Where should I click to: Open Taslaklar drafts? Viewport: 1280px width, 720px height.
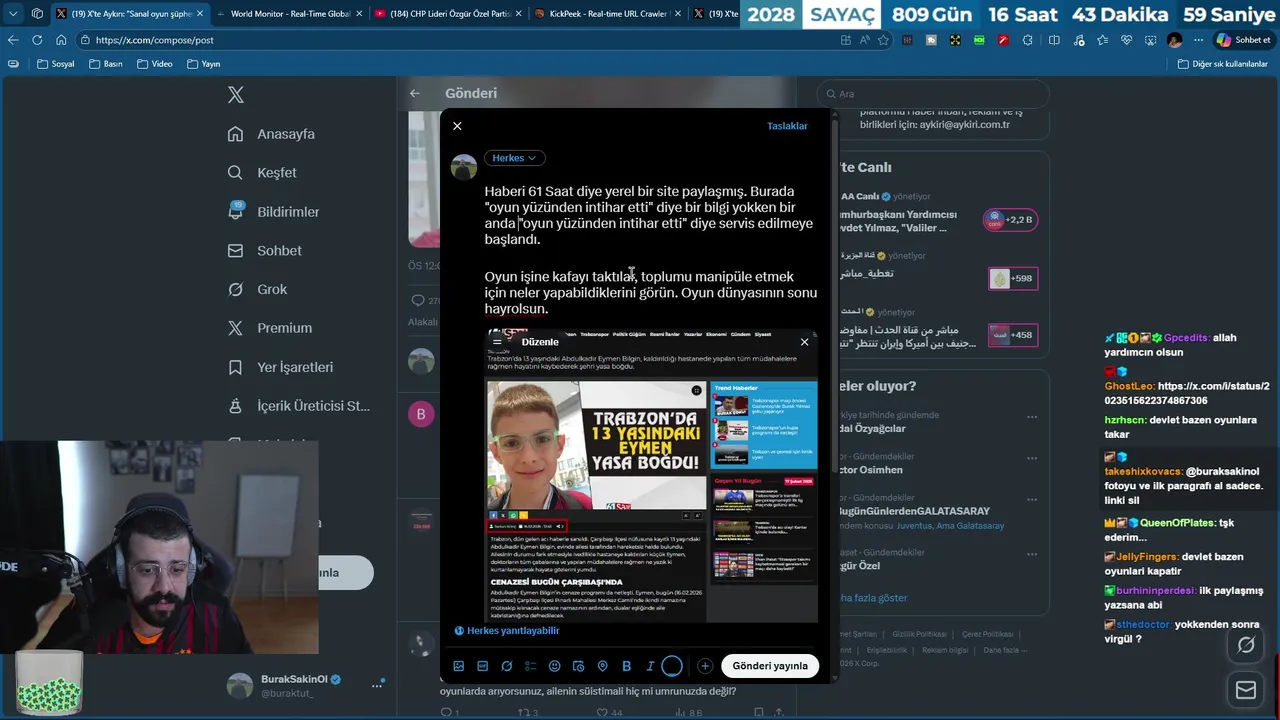pyautogui.click(x=787, y=126)
